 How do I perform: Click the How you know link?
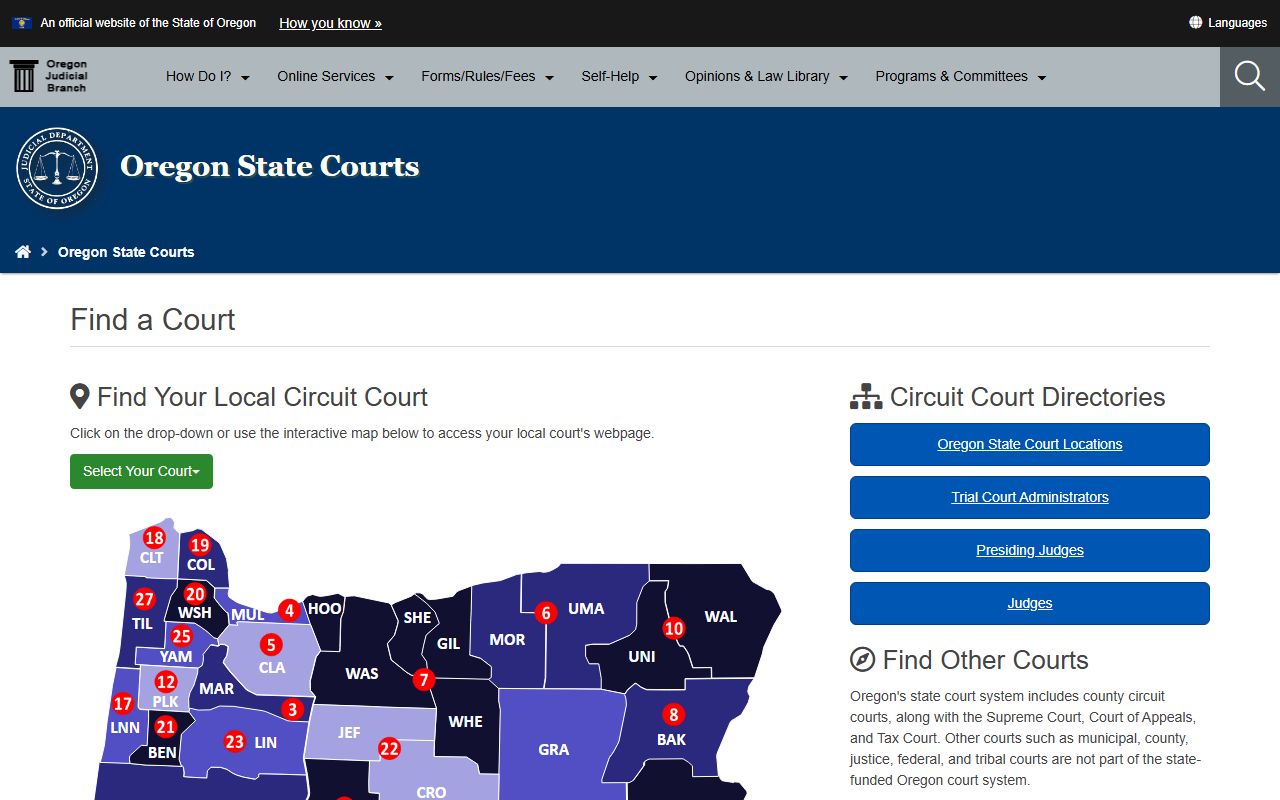(330, 23)
